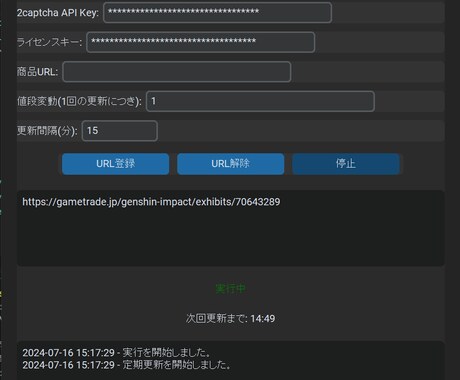Image resolution: width=460 pixels, height=380 pixels.
Task: Select the registered gametrade.jp exhibits URL
Action: click(x=151, y=202)
